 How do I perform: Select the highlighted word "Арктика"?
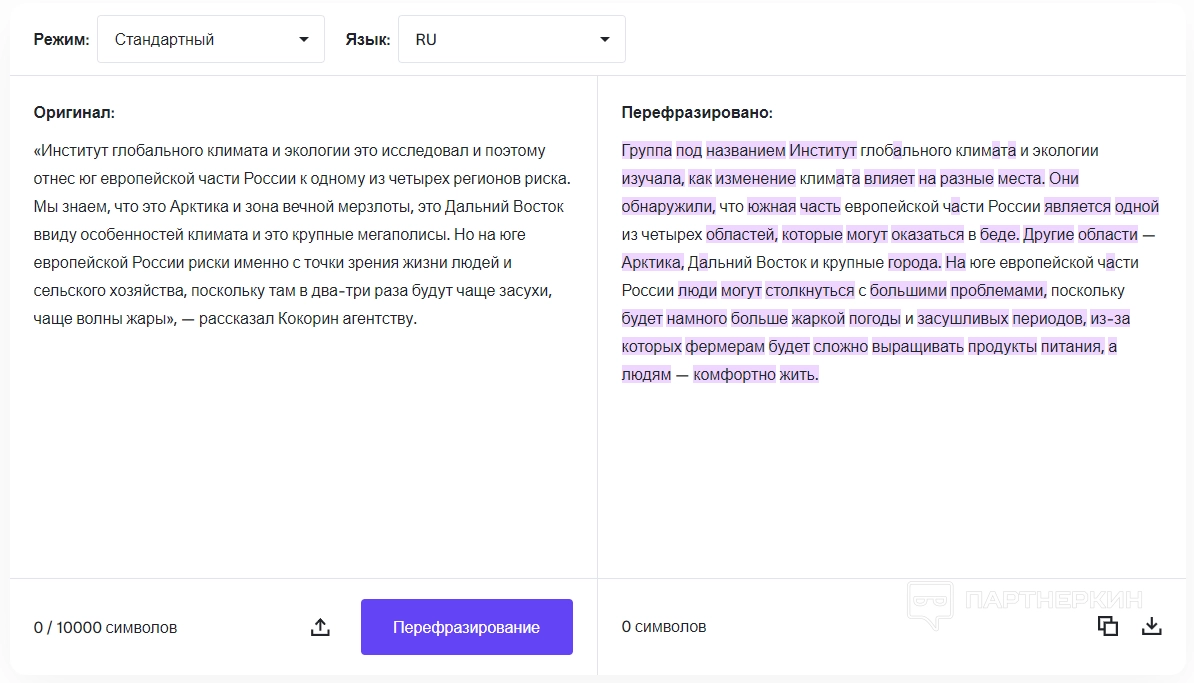651,263
